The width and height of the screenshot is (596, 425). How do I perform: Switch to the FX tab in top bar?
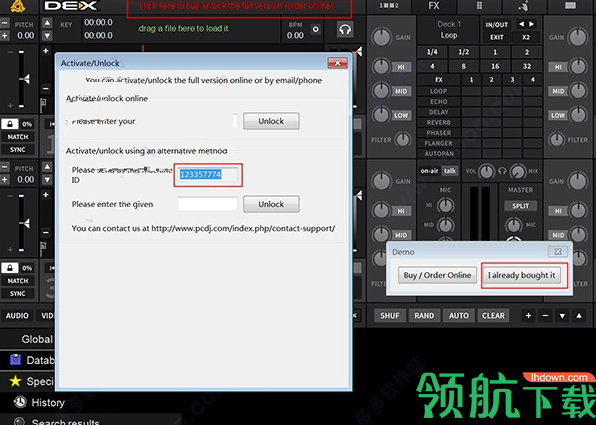(x=434, y=6)
